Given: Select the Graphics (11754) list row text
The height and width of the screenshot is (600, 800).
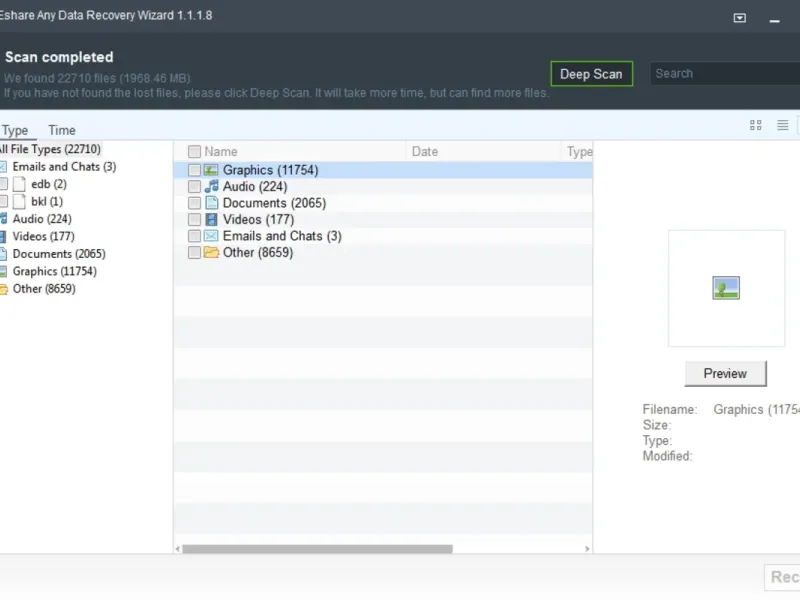Looking at the screenshot, I should click(x=270, y=170).
